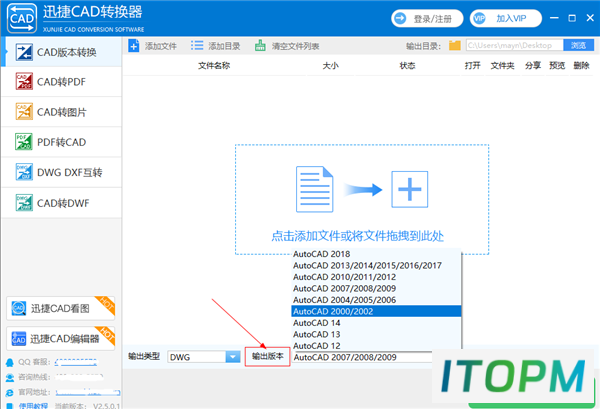Click the app CAD logo
The image size is (600, 409).
(22, 18)
